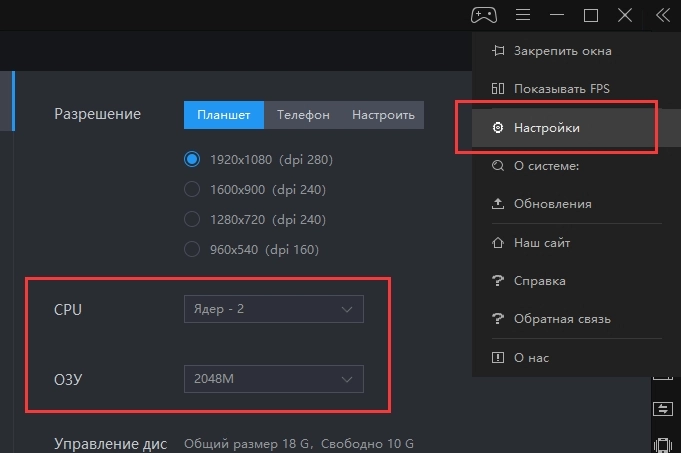
Task: Open the hamburger menu in title bar
Action: [x=522, y=15]
